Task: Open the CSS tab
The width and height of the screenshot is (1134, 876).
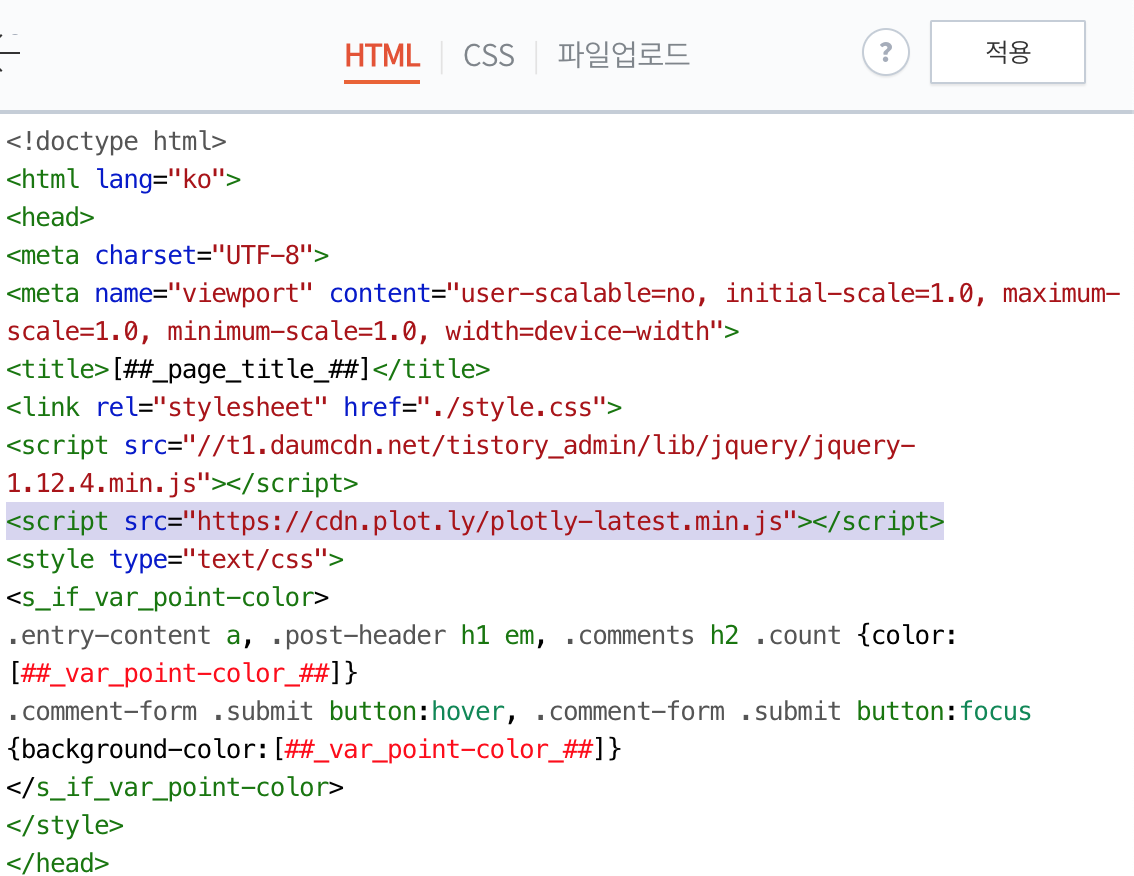Action: tap(489, 56)
